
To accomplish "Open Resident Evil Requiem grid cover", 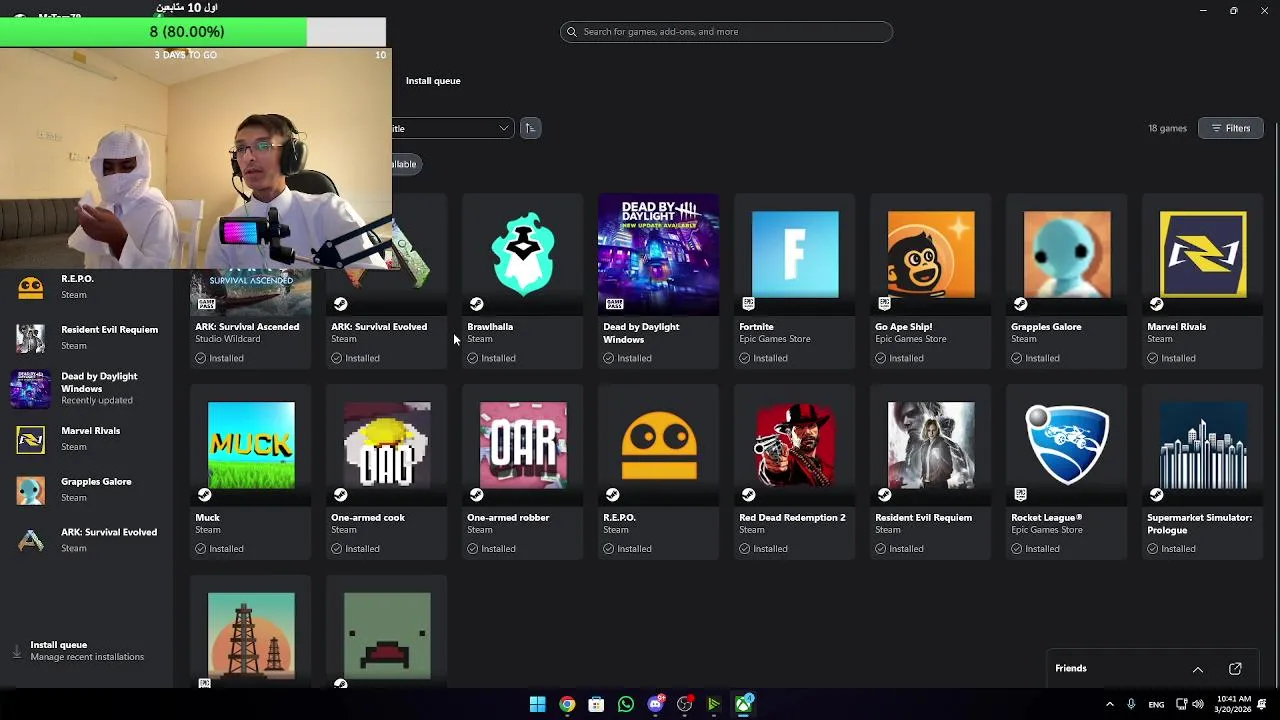I will coord(931,445).
